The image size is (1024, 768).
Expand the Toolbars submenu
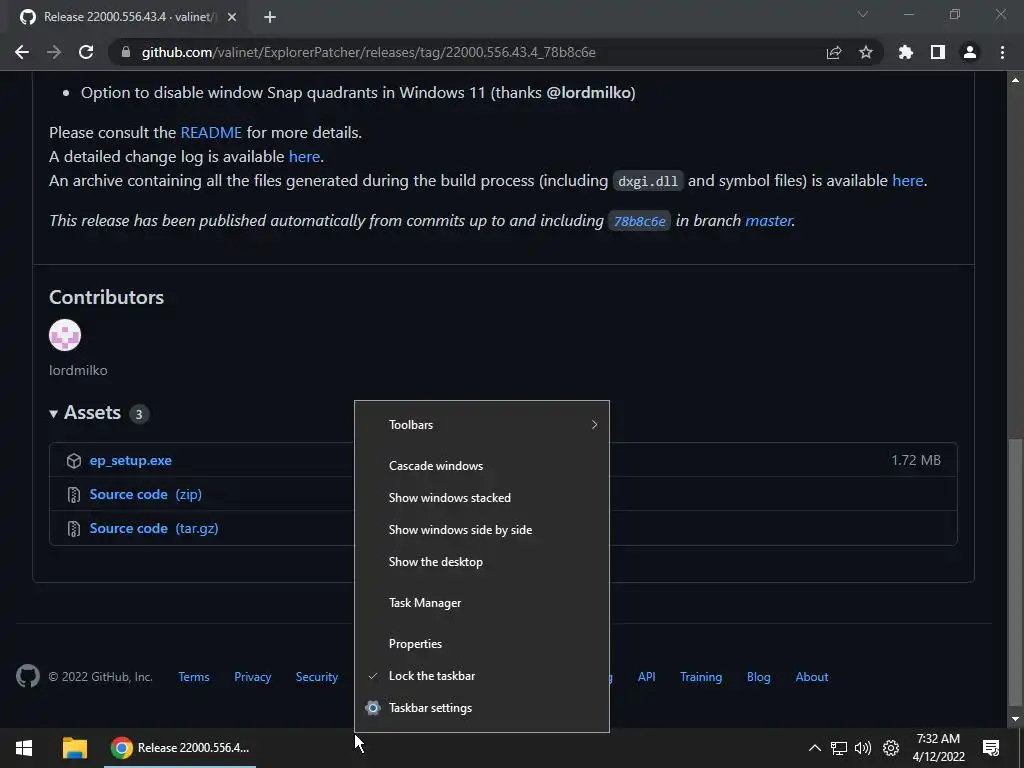pyautogui.click(x=482, y=424)
